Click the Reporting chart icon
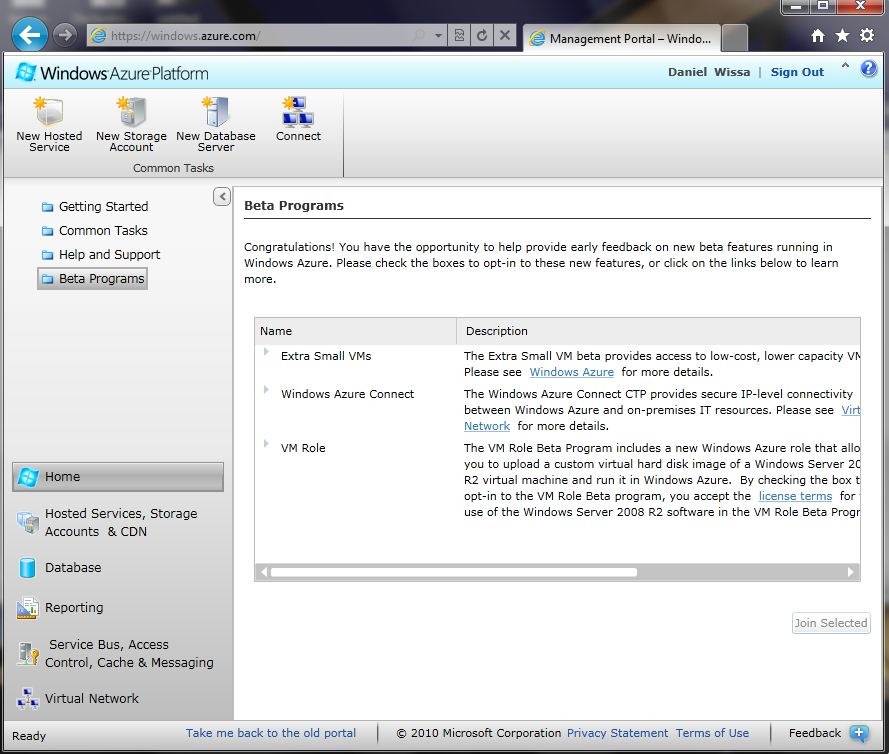This screenshot has width=889, height=754. [x=27, y=608]
